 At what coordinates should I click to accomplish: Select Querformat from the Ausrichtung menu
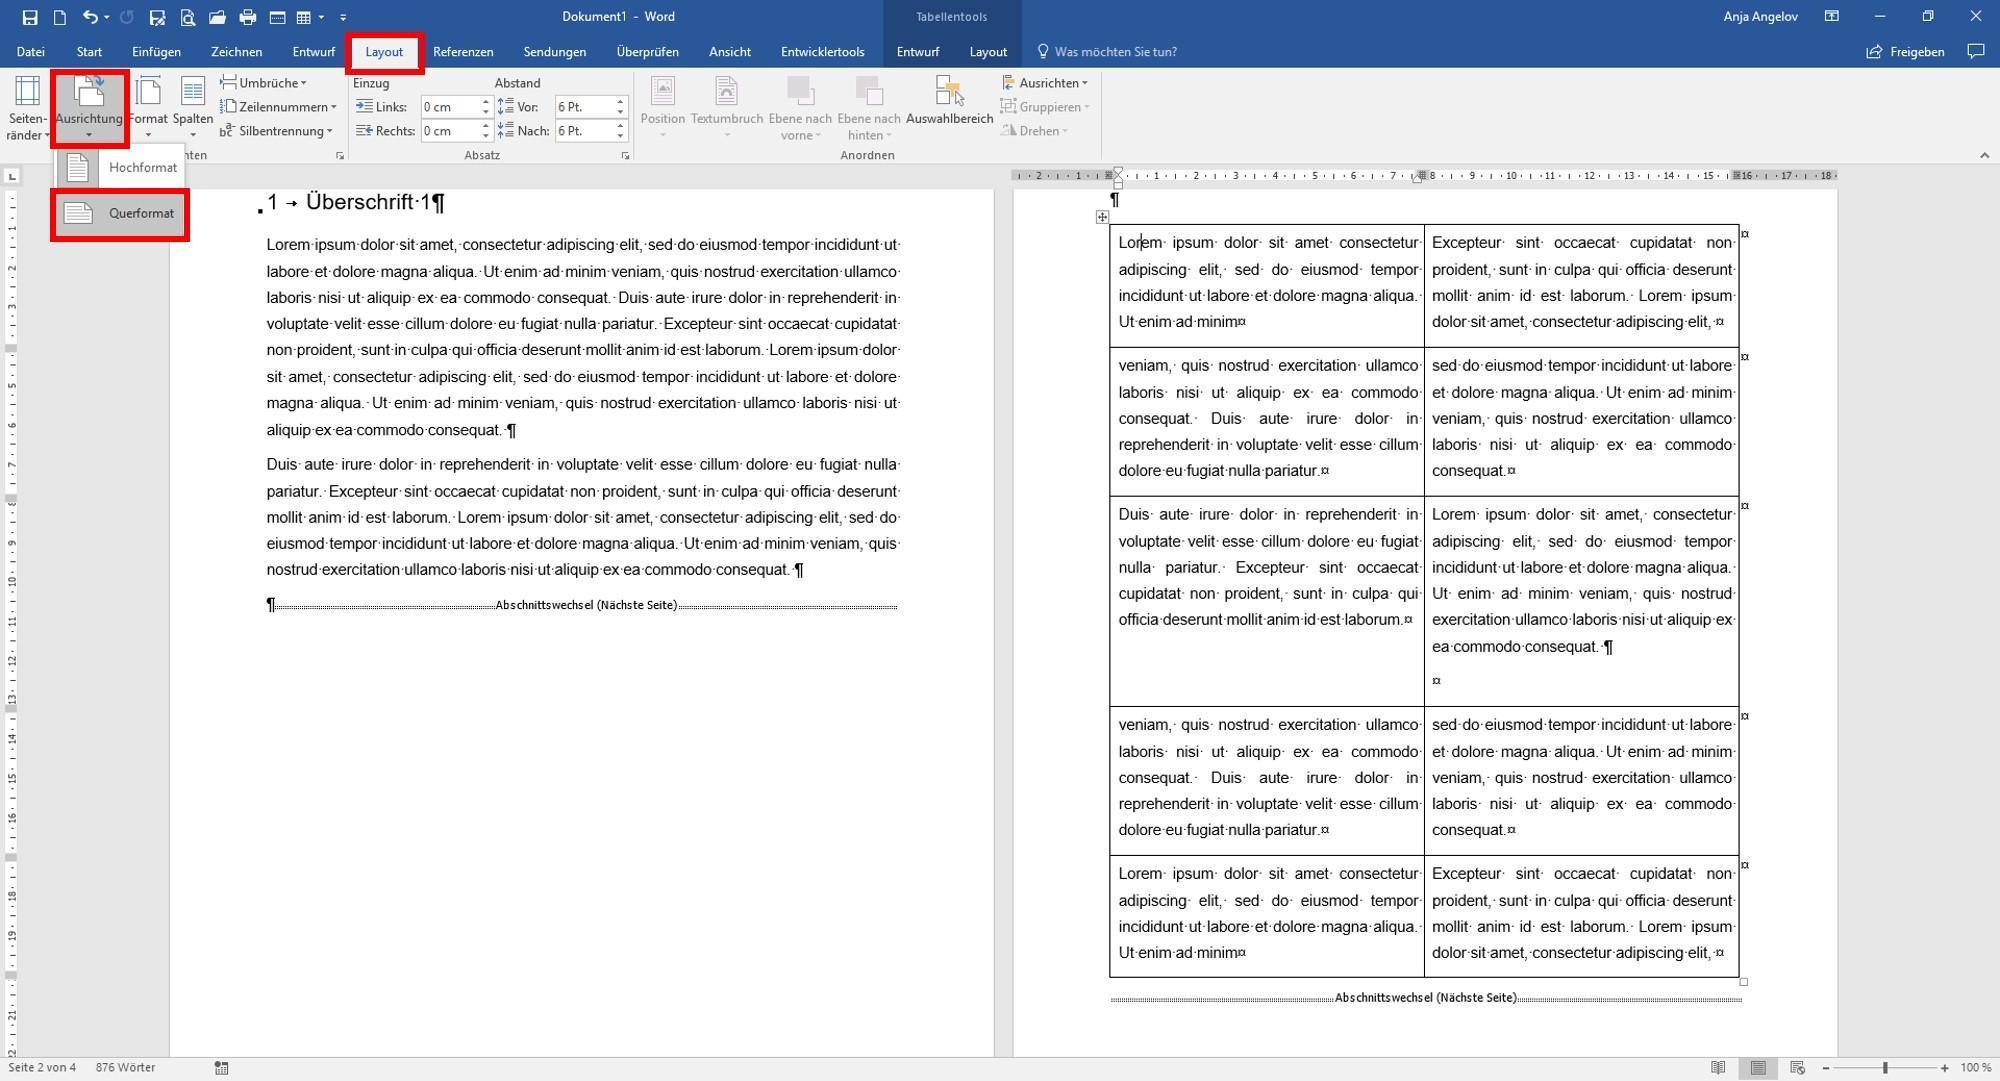(142, 213)
